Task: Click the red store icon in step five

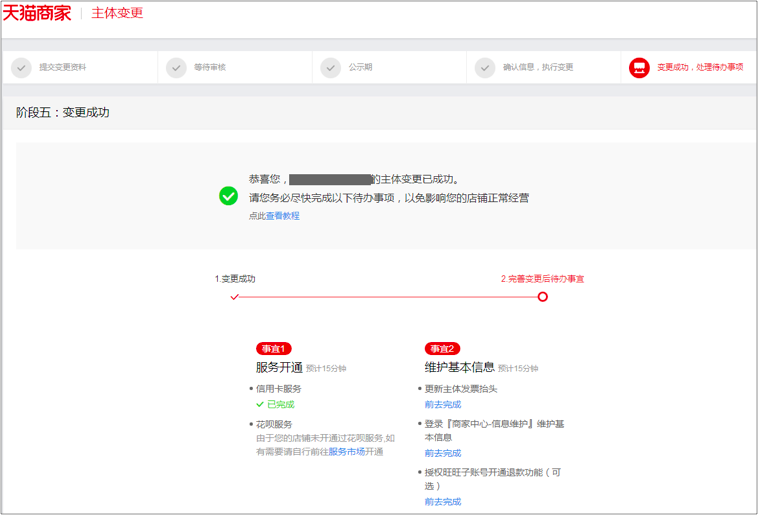Action: pyautogui.click(x=639, y=68)
